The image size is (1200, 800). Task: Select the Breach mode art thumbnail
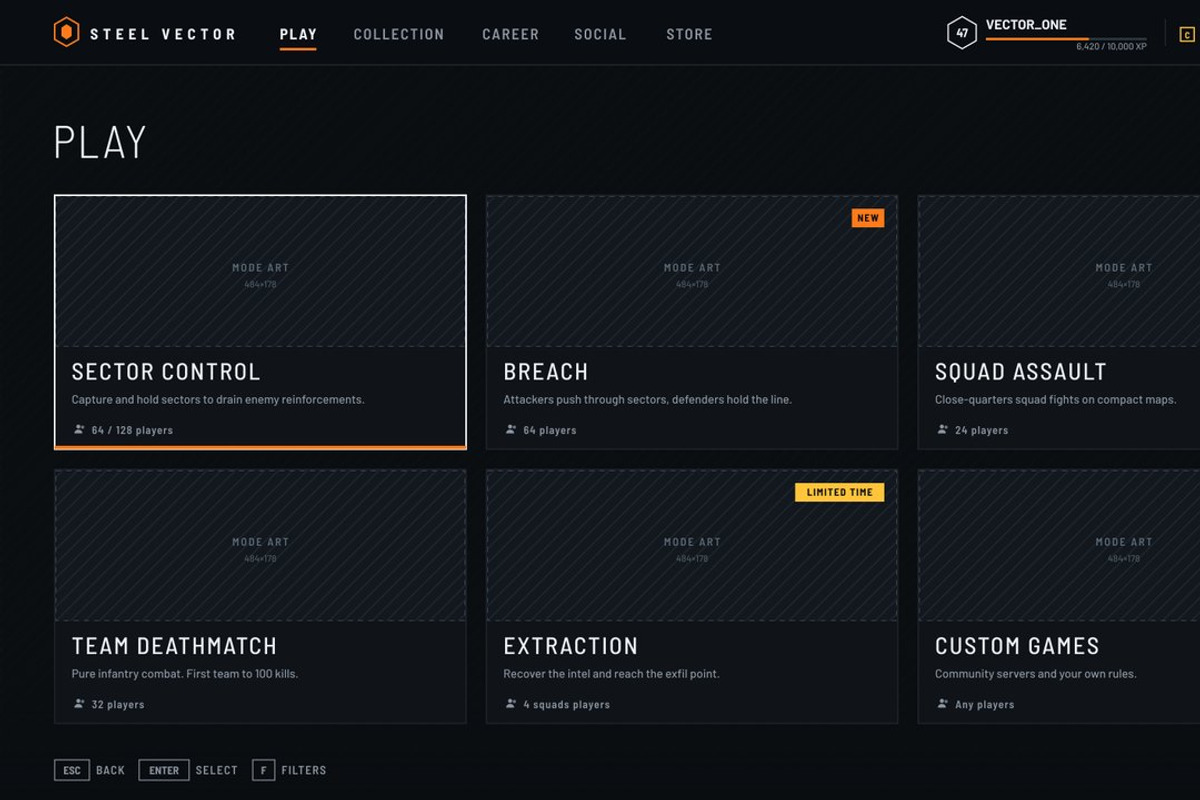(692, 271)
